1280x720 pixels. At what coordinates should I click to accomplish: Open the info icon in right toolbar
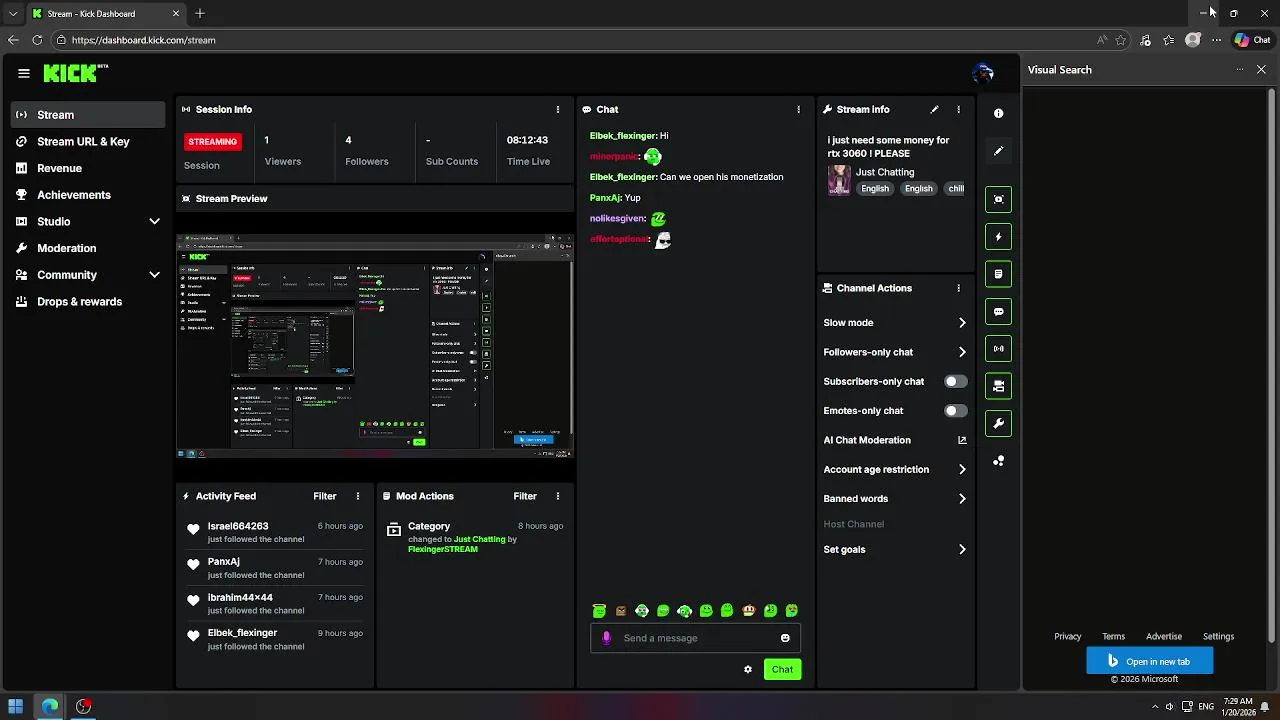[x=998, y=114]
